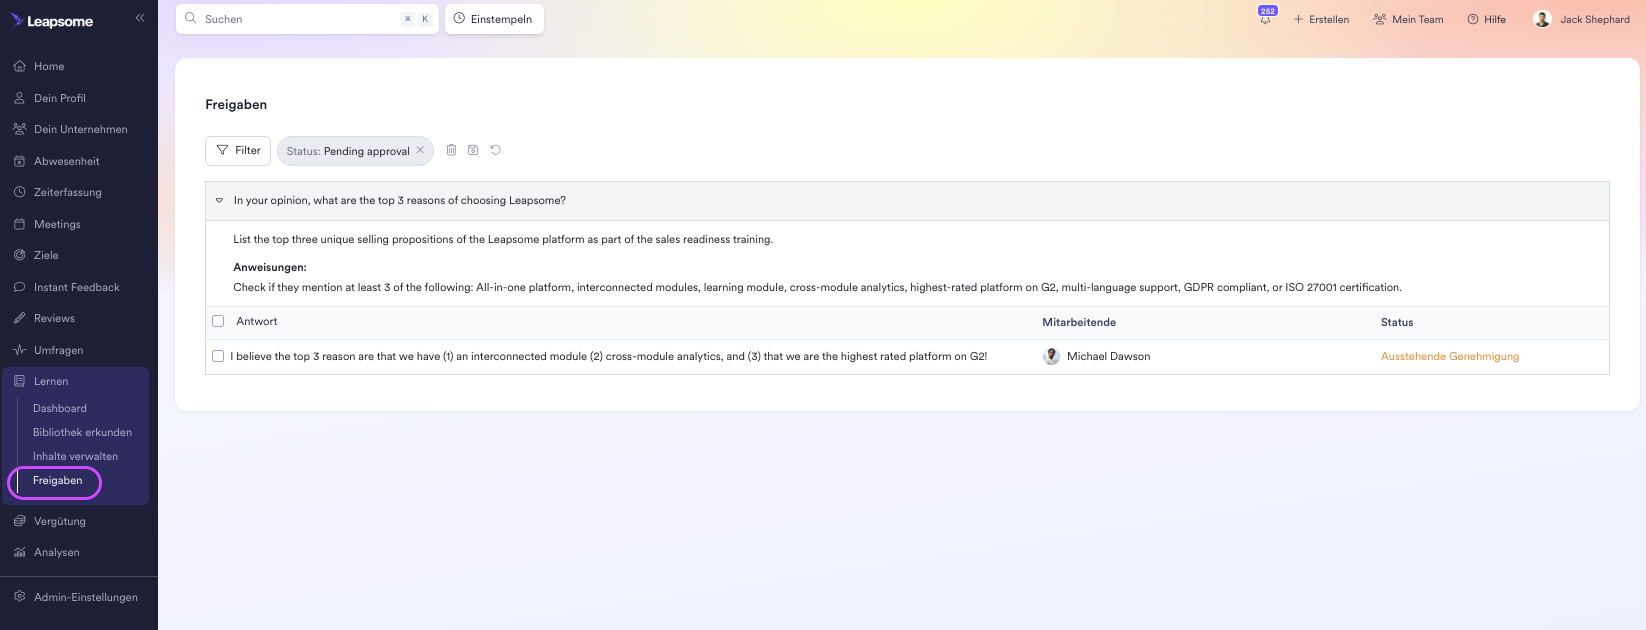Open the notifications bell with 252 badge

click(x=1266, y=18)
